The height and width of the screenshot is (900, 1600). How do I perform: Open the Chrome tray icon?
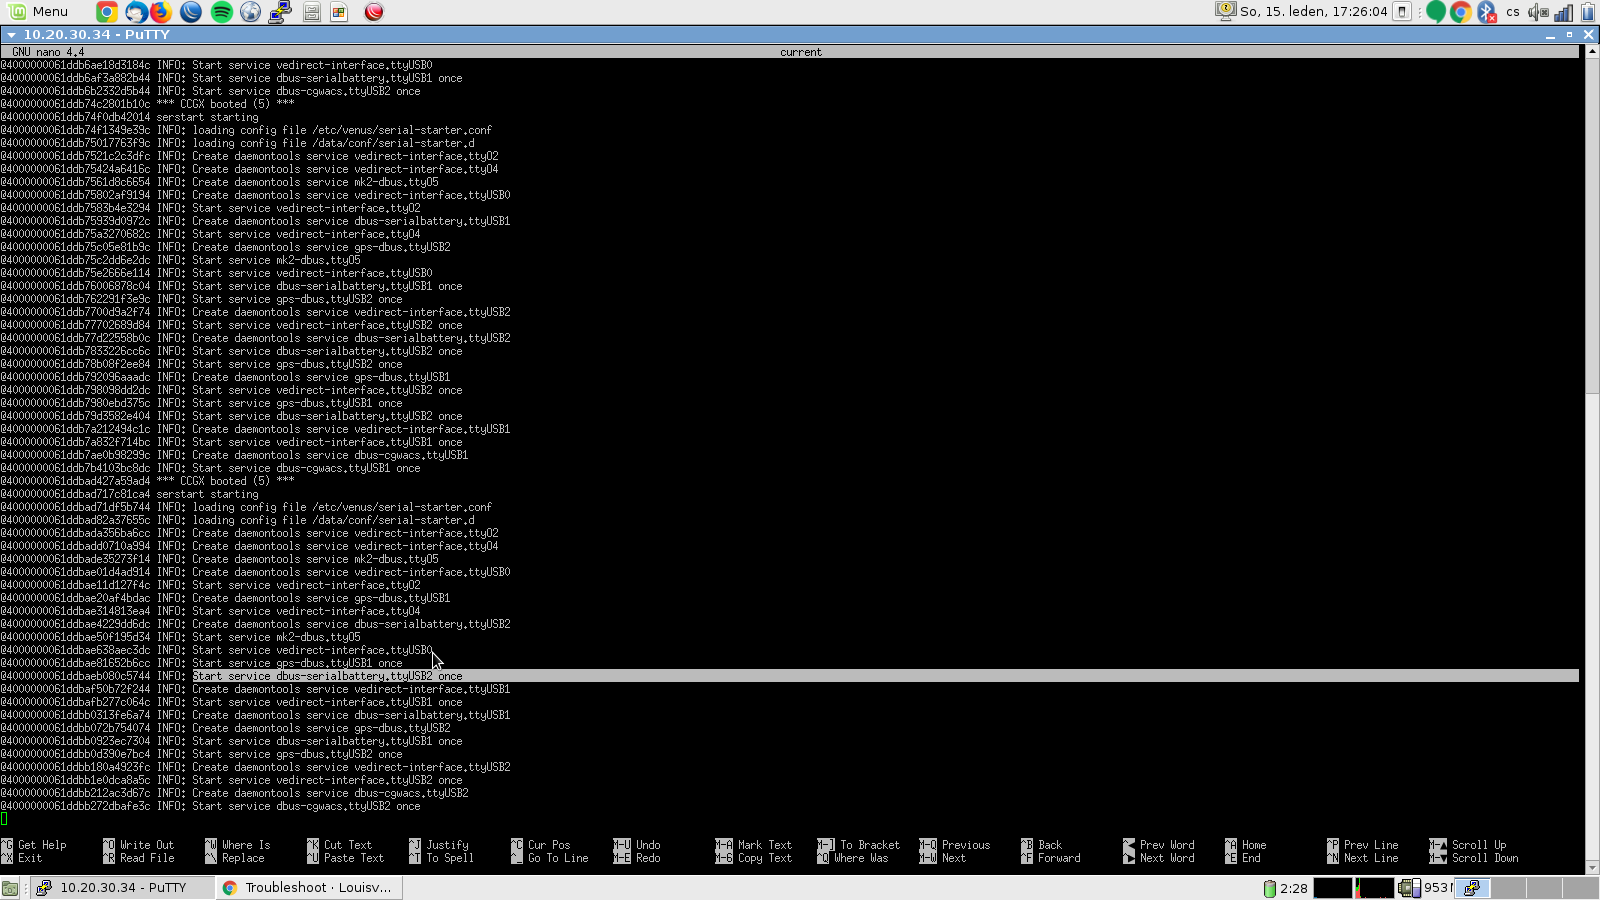(1461, 12)
